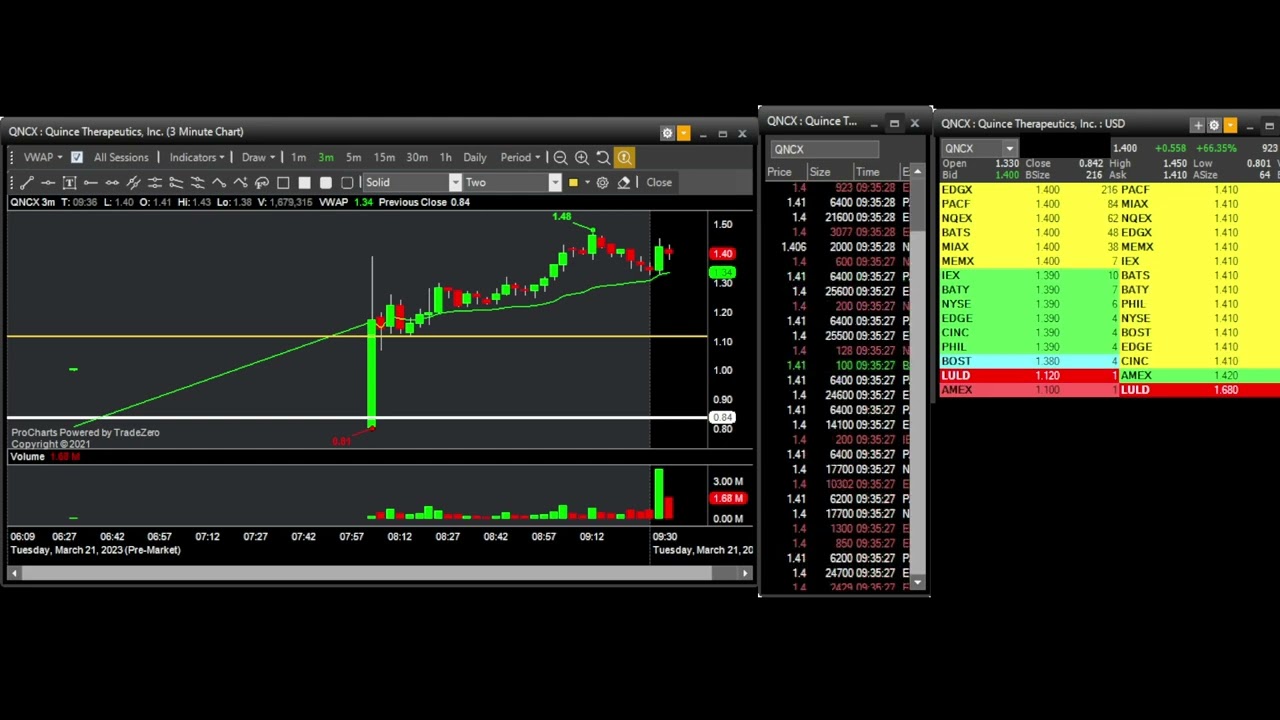Screen dimensions: 1280x720
Task: Click the plus icon in Level 2 window
Action: (1197, 125)
